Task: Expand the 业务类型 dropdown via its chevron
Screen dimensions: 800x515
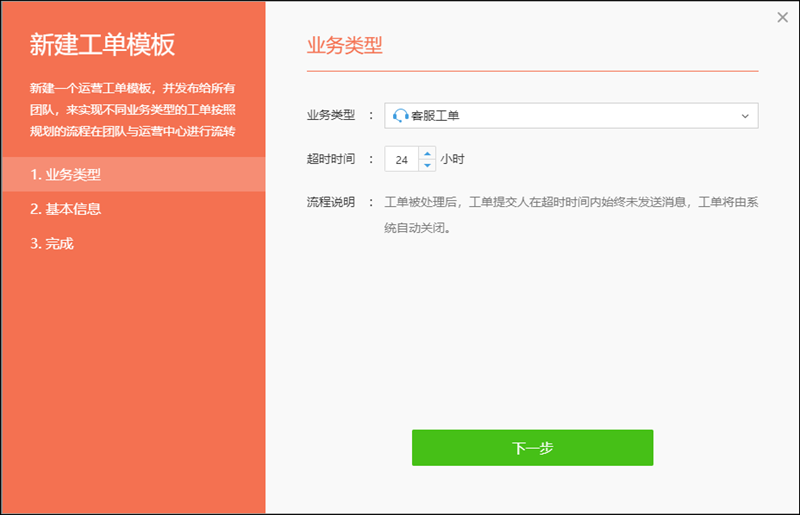Action: [745, 116]
